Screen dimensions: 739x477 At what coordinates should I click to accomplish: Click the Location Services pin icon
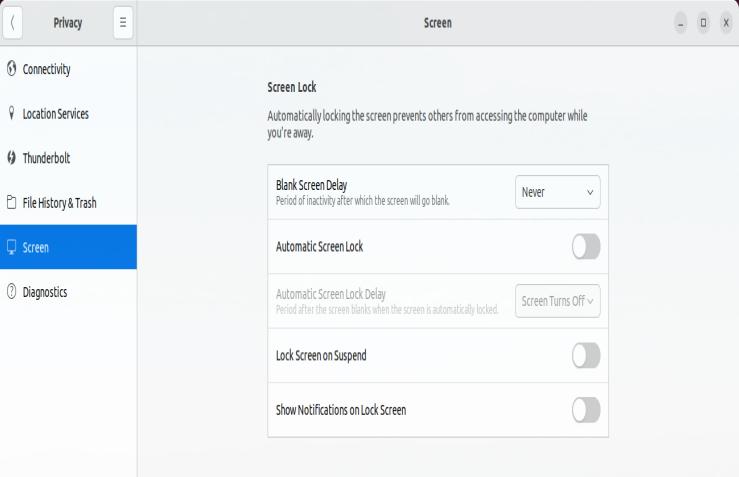coord(12,114)
